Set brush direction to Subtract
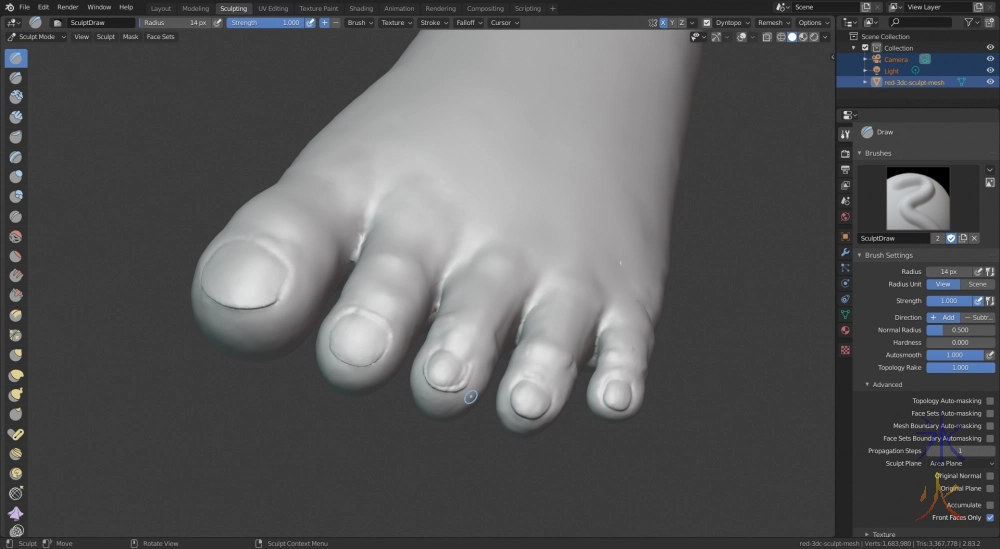 tap(978, 317)
